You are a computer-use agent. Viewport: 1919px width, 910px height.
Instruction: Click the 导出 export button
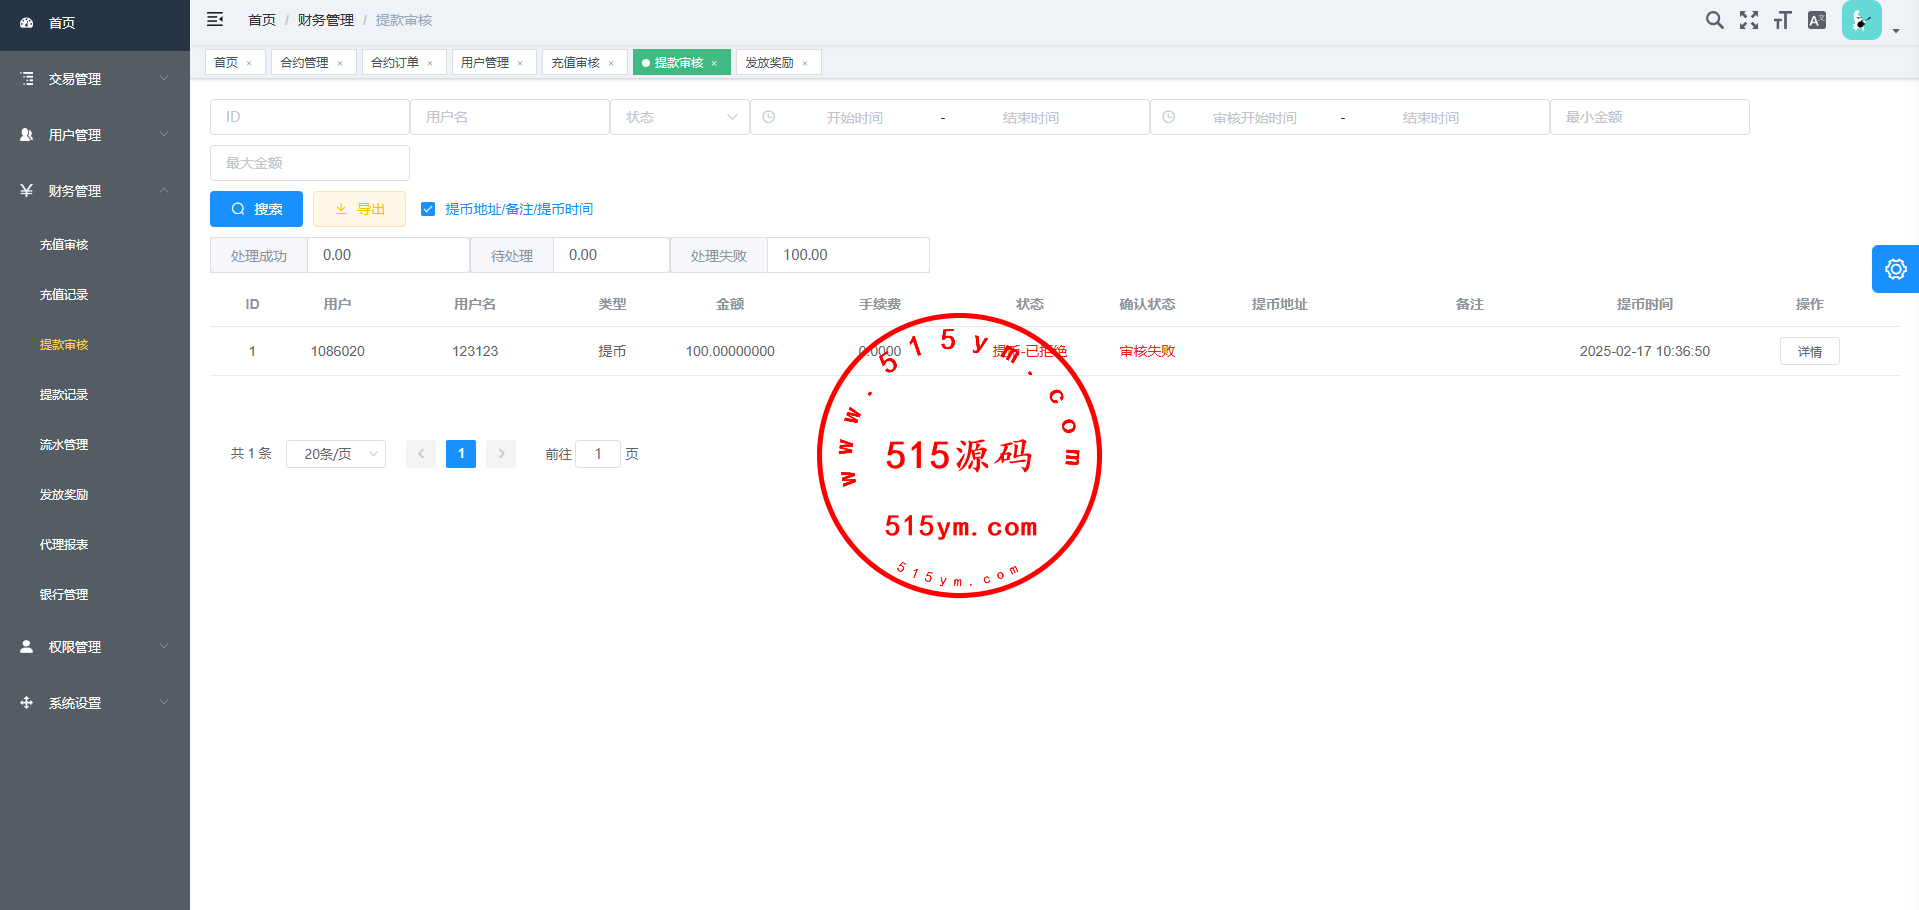[x=359, y=209]
